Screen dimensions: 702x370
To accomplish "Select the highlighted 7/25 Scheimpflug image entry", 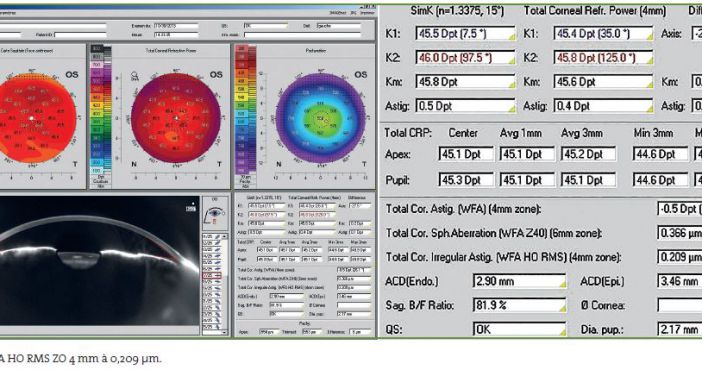I will (x=212, y=275).
